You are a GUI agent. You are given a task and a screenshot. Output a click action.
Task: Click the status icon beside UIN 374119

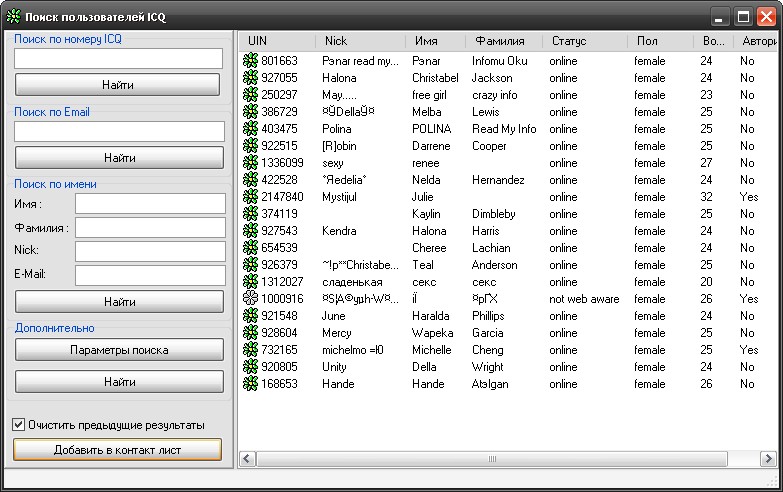[x=250, y=213]
